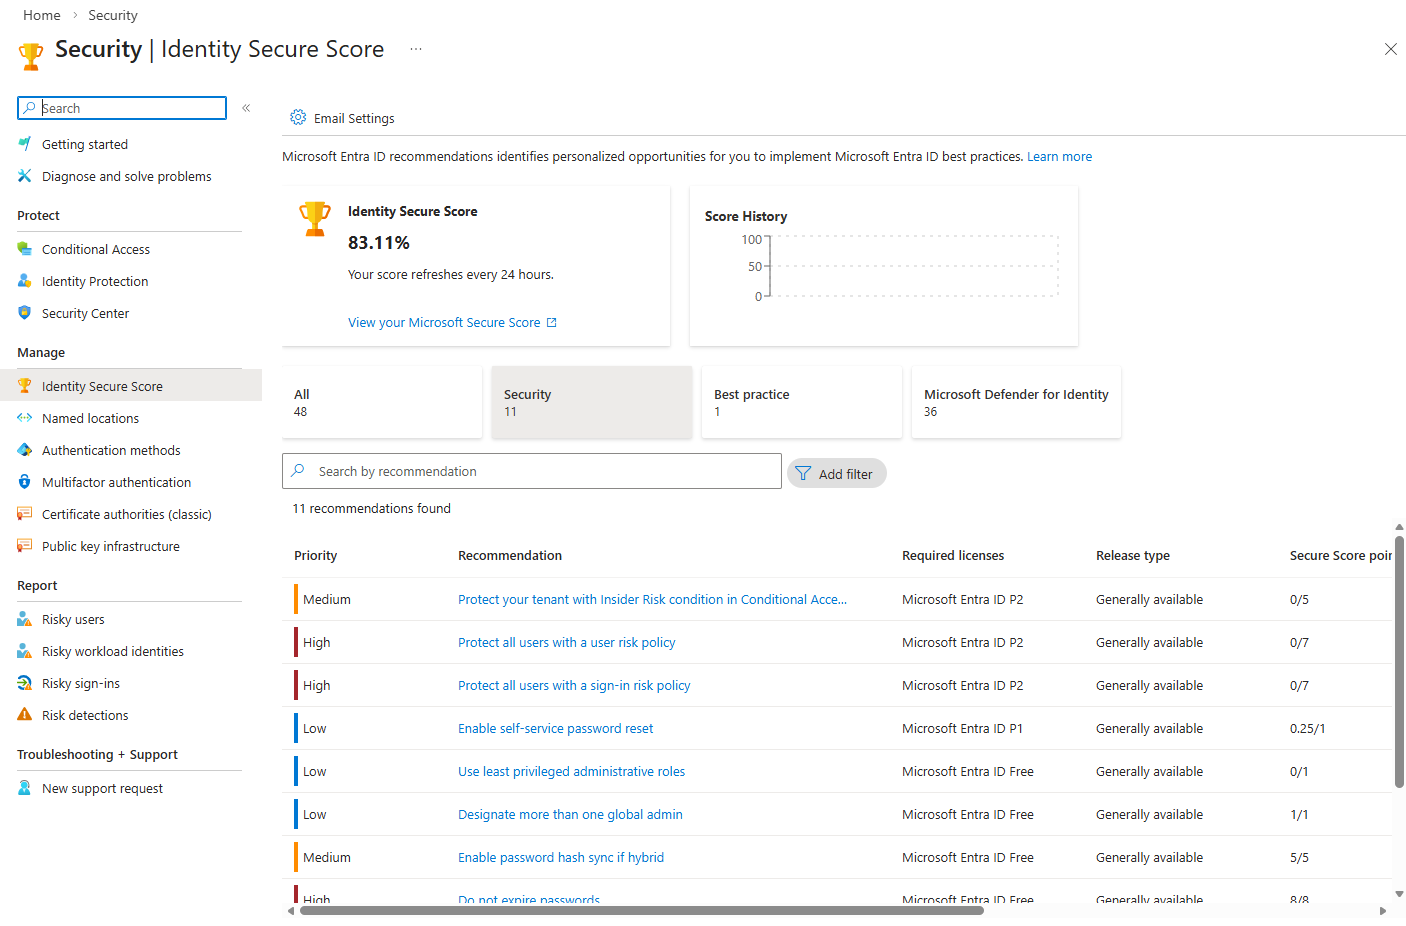
Task: Click the Release type column header
Action: [x=1133, y=555]
